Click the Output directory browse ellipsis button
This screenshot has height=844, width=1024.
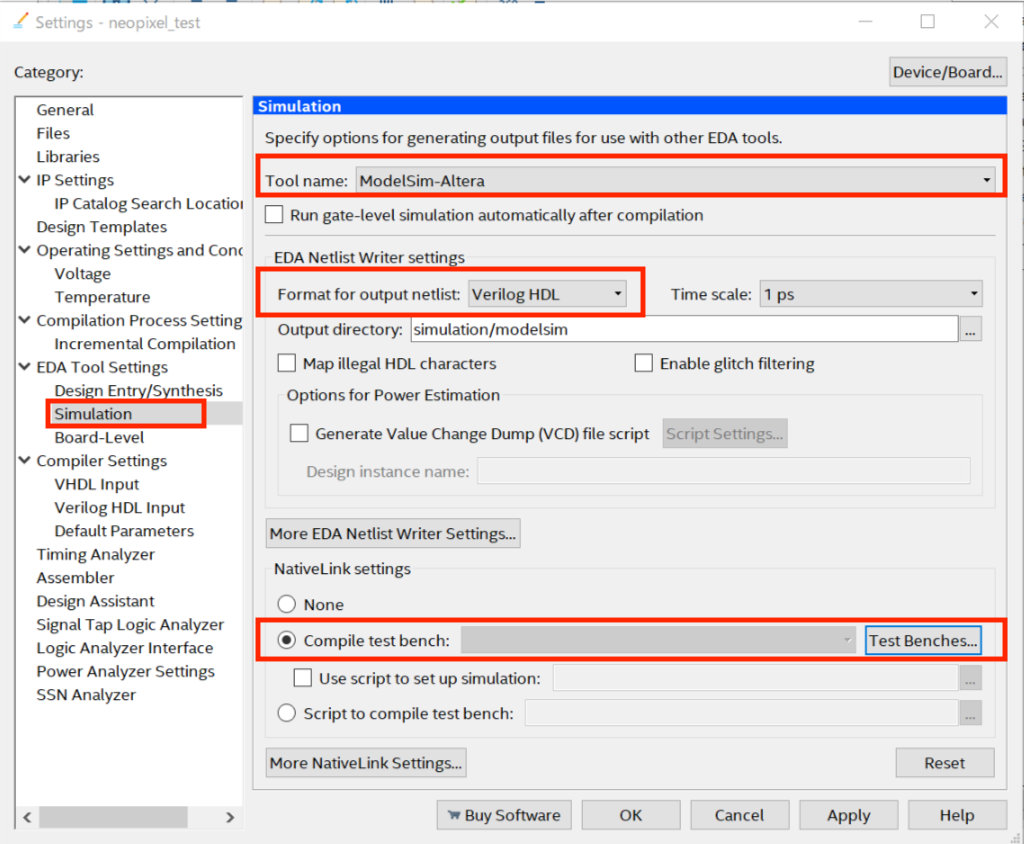970,329
